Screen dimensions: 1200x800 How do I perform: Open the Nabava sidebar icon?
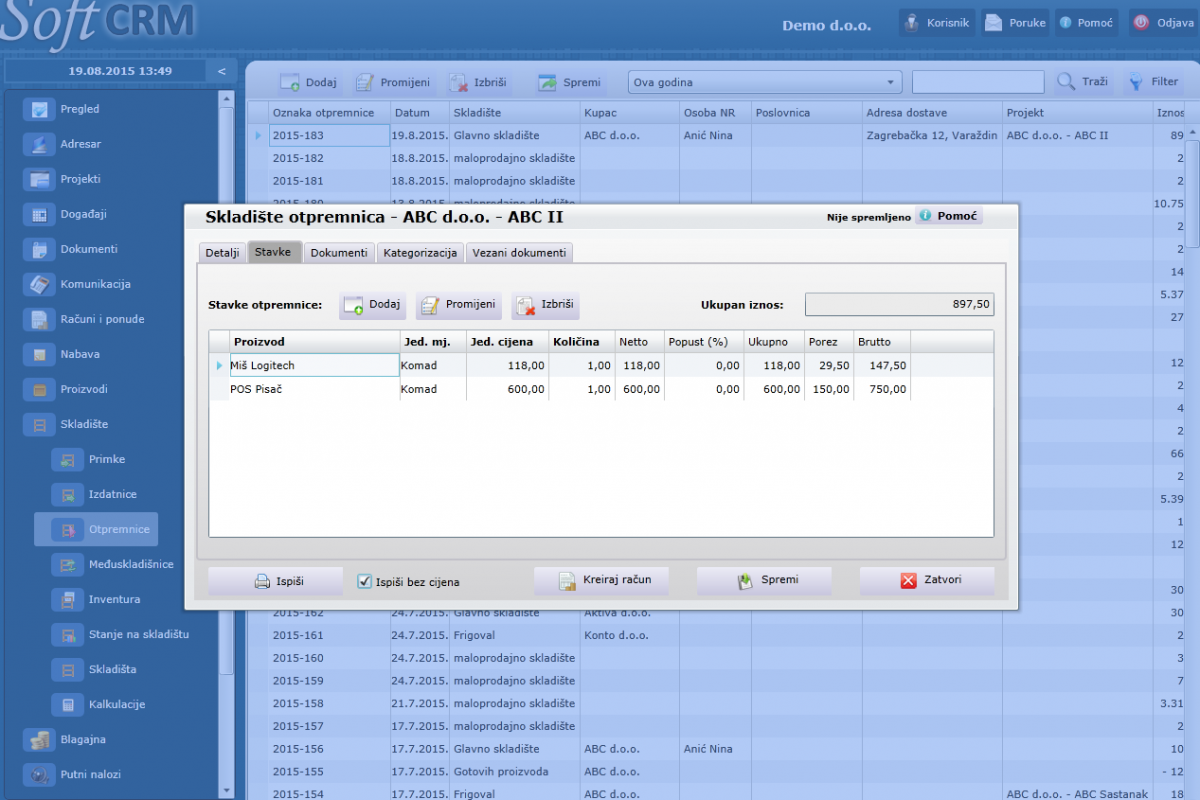point(39,354)
